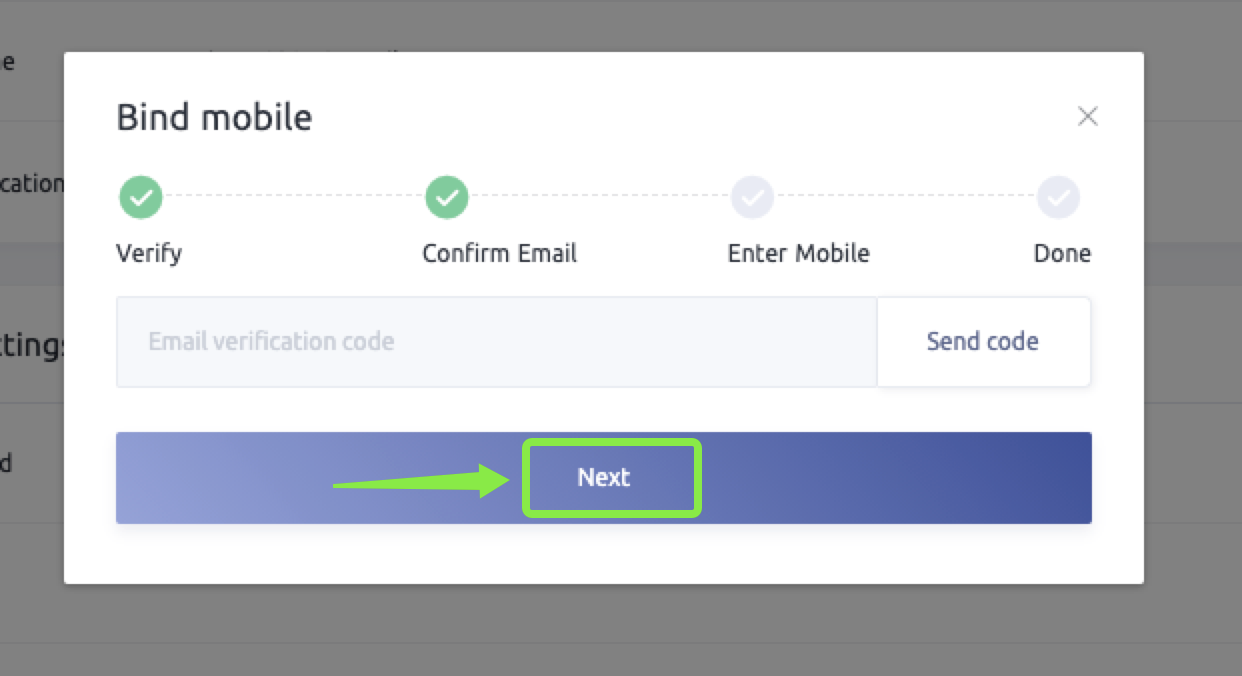Click the green Confirm Email checkmark icon
The image size is (1242, 676).
tap(447, 197)
